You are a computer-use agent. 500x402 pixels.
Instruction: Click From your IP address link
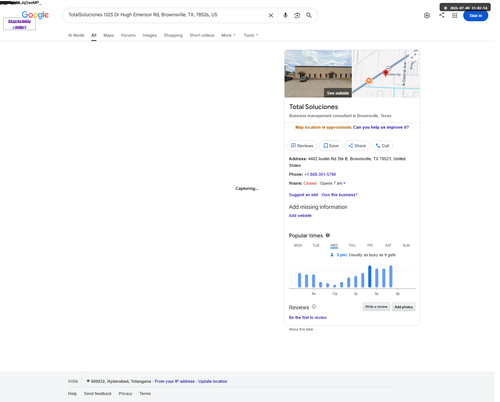(175, 381)
